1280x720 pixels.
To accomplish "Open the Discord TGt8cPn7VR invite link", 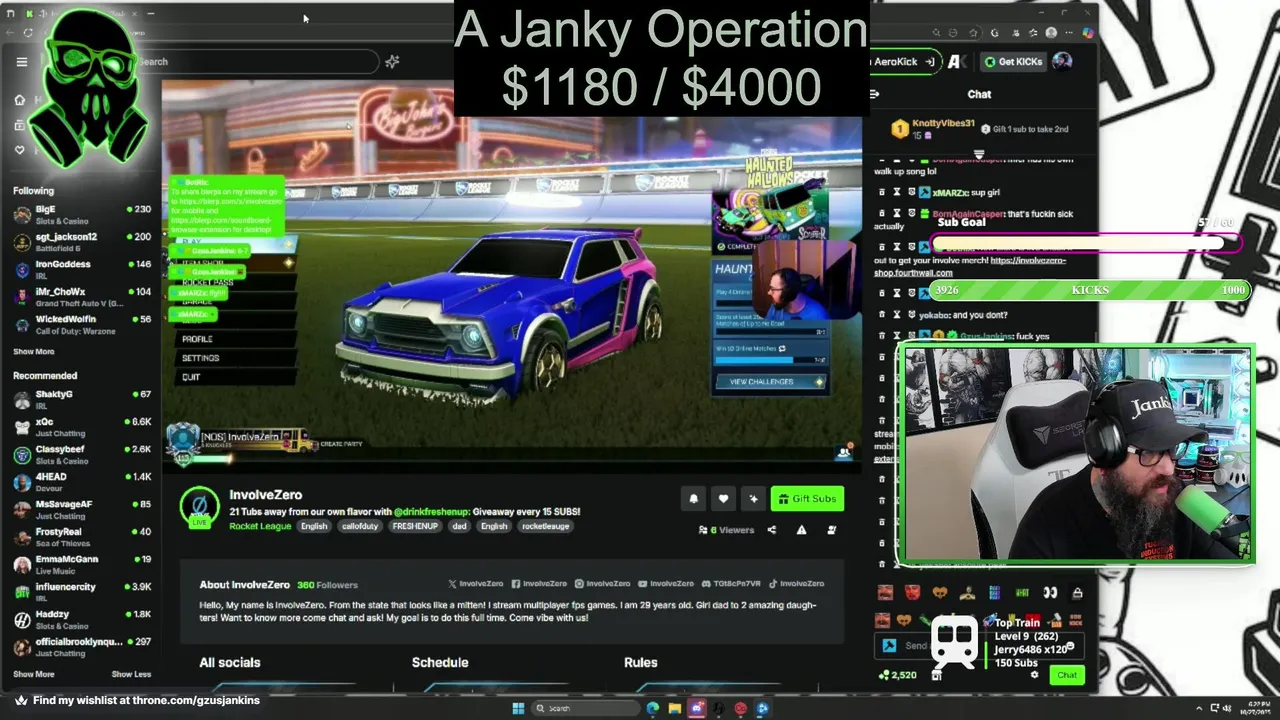I will [x=731, y=584].
